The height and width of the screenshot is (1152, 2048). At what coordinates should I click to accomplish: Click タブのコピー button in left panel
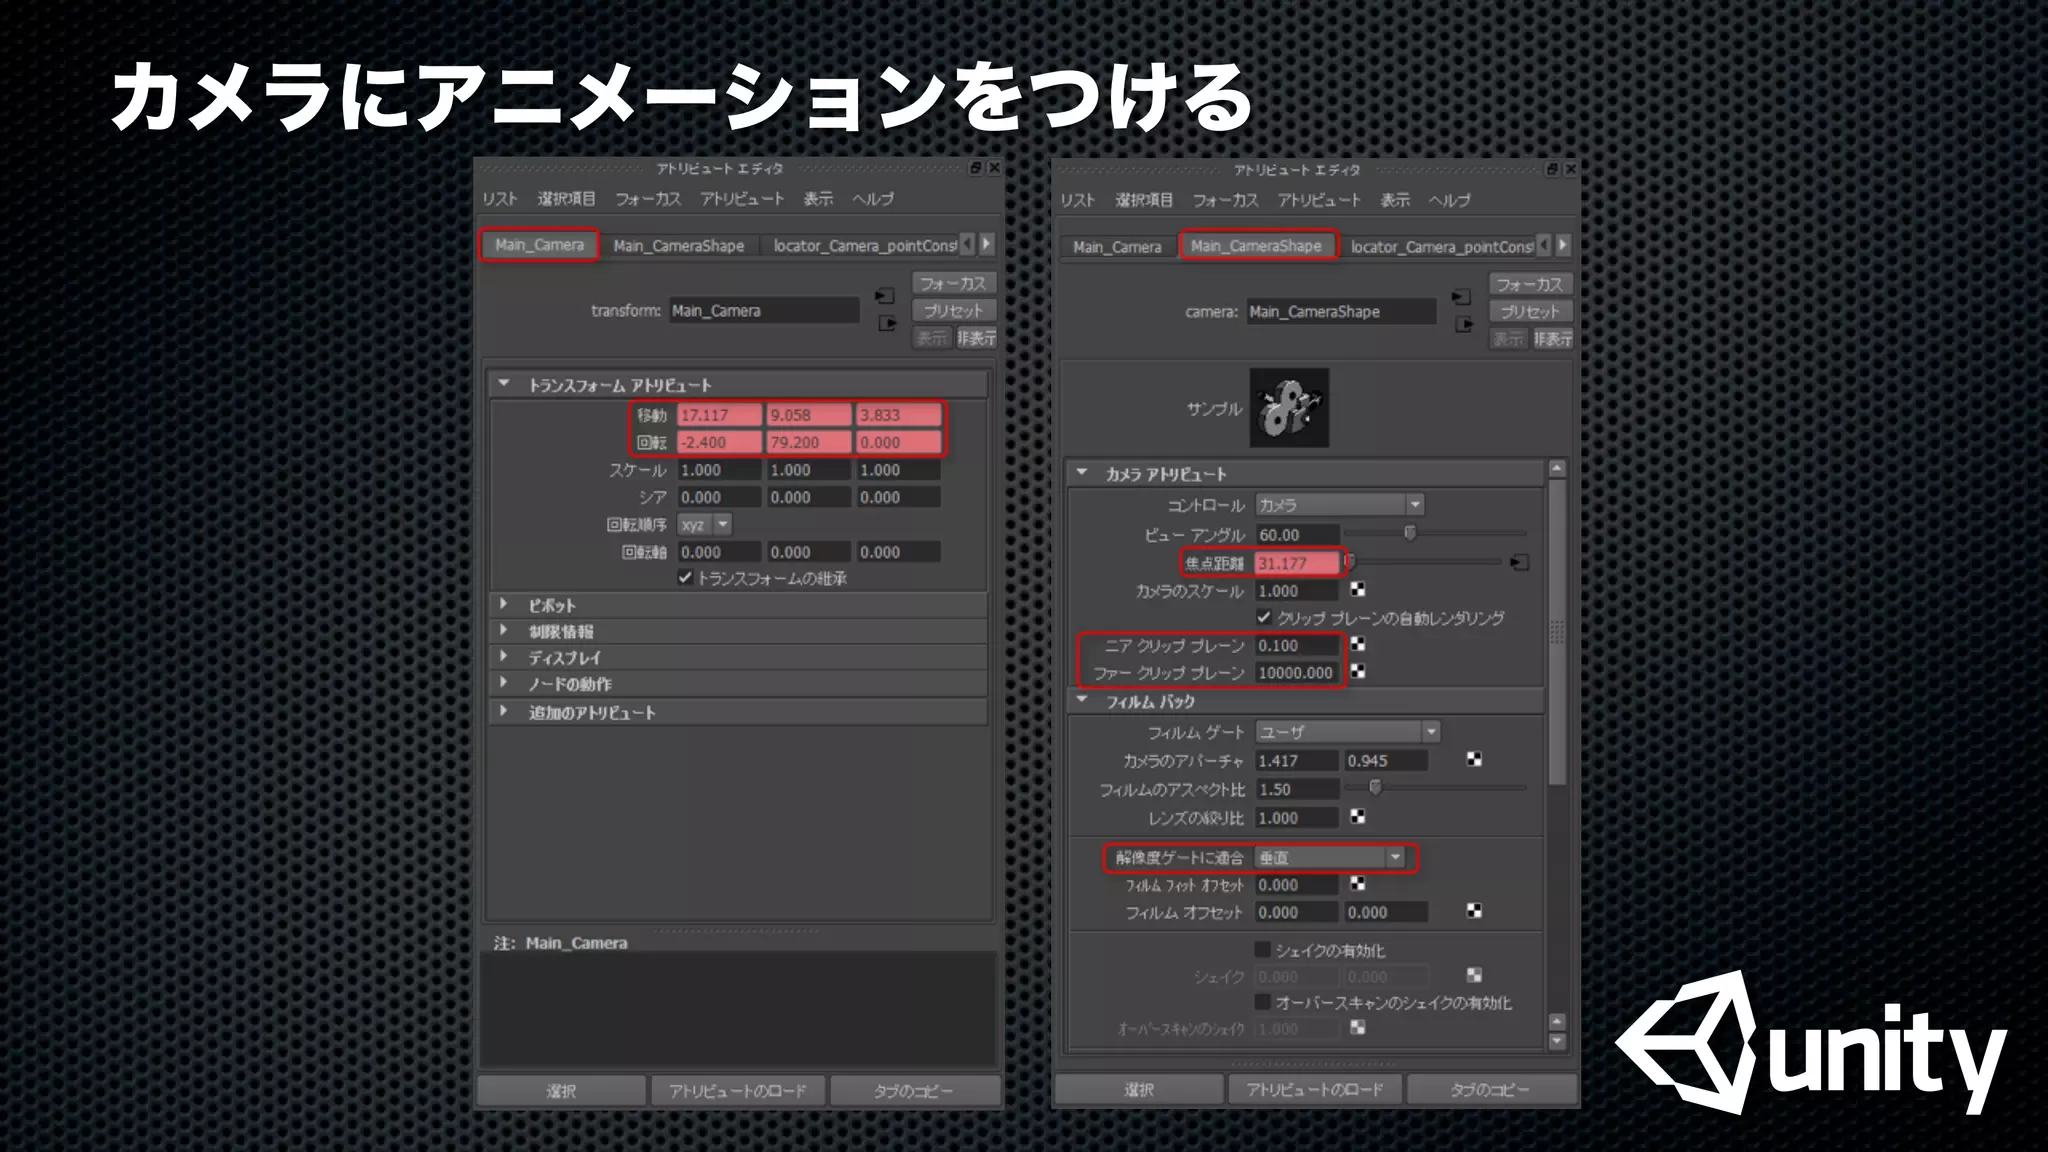point(914,1091)
